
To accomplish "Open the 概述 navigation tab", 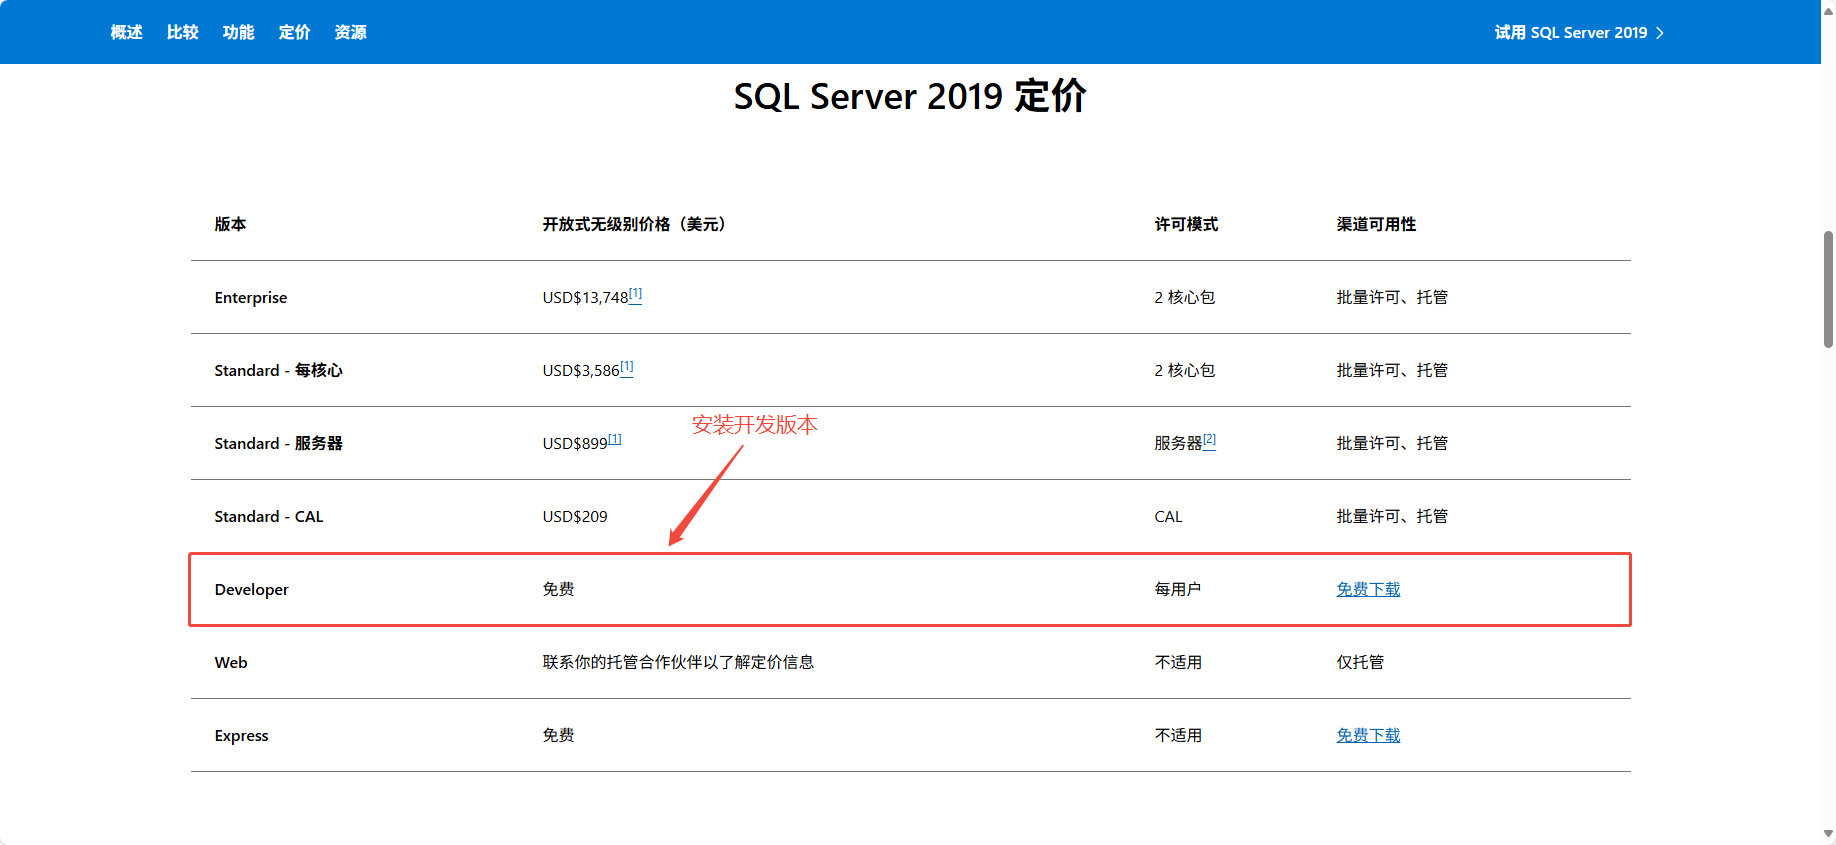I will [126, 32].
